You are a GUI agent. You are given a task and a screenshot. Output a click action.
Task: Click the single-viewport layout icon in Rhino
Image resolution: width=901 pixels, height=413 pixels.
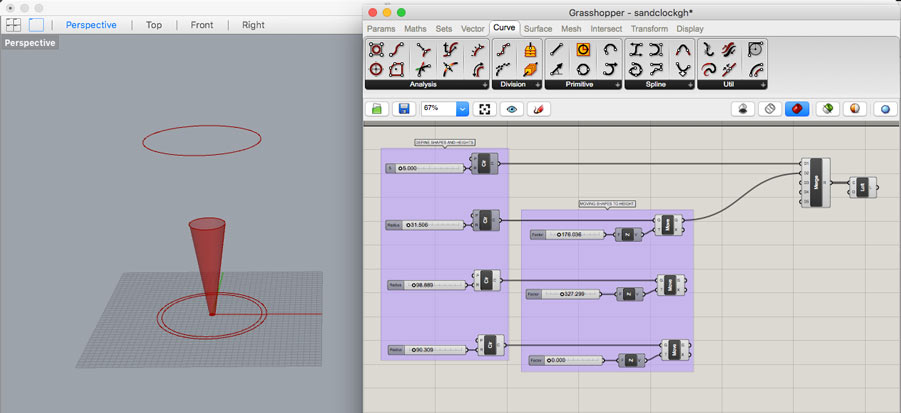click(35, 25)
